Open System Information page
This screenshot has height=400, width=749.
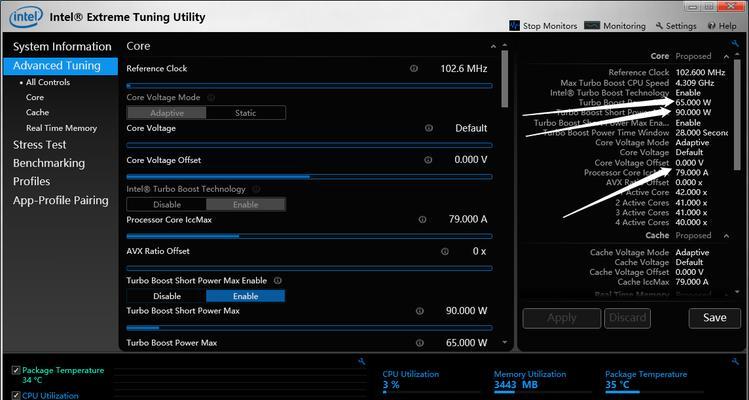62,47
